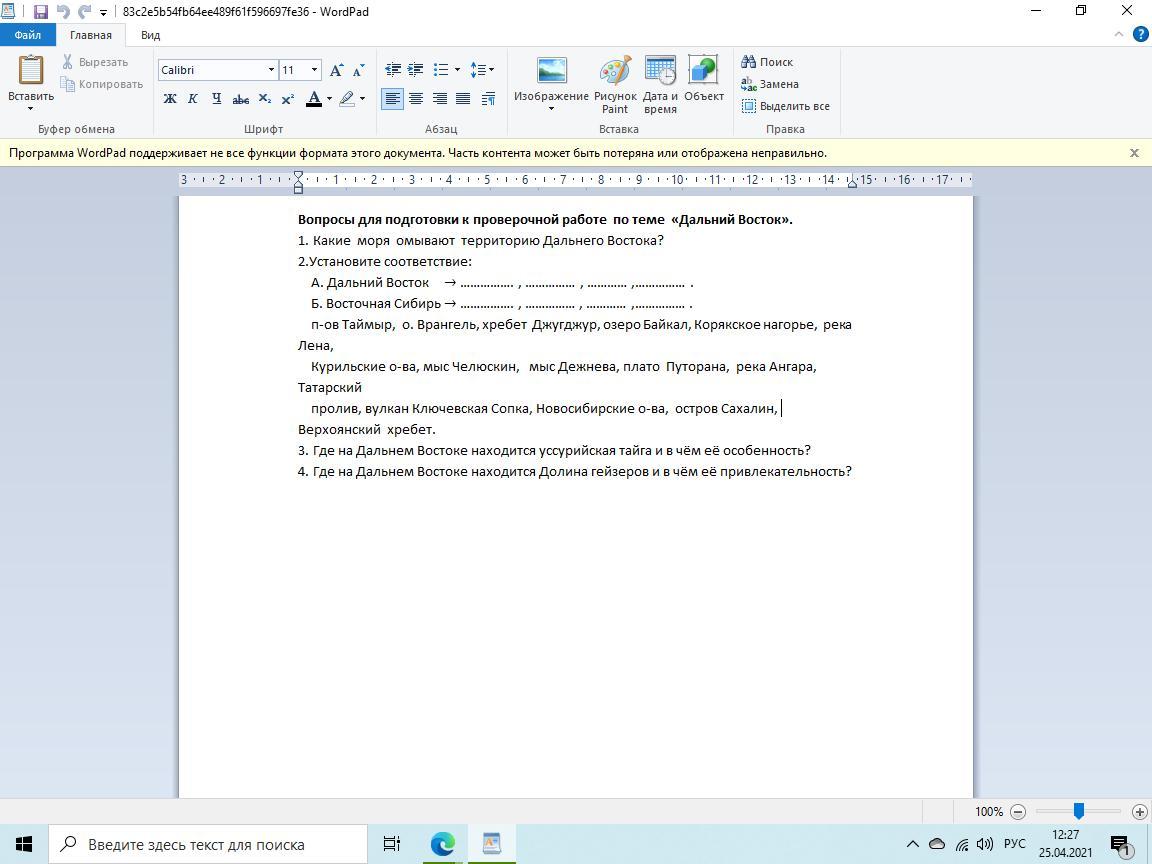
Task: Dismiss the yellow format warning bar
Action: [x=1134, y=153]
